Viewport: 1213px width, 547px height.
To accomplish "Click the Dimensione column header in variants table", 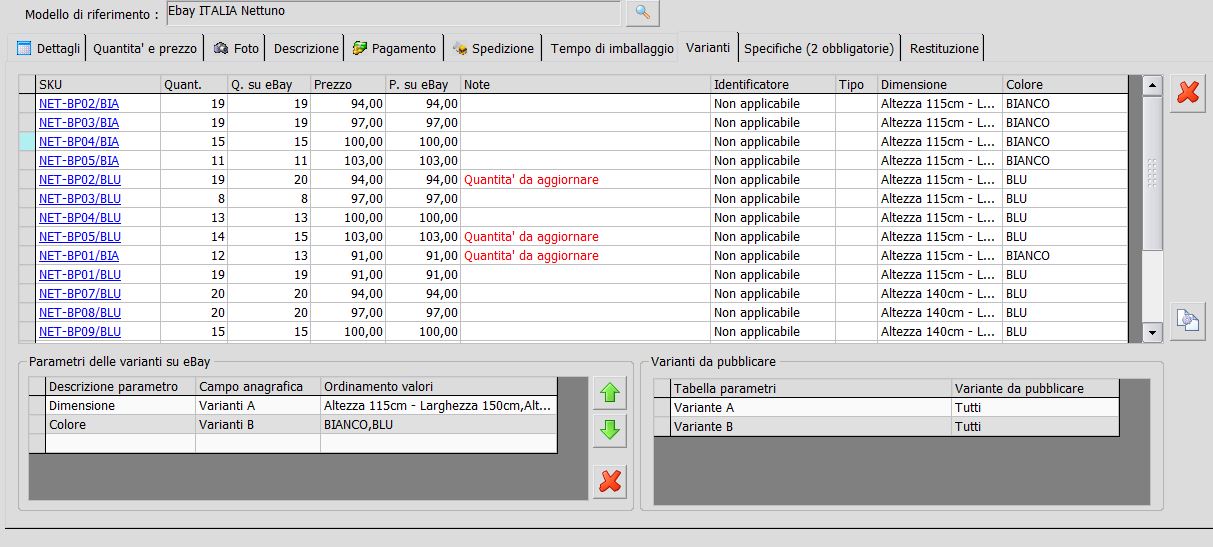I will (940, 84).
